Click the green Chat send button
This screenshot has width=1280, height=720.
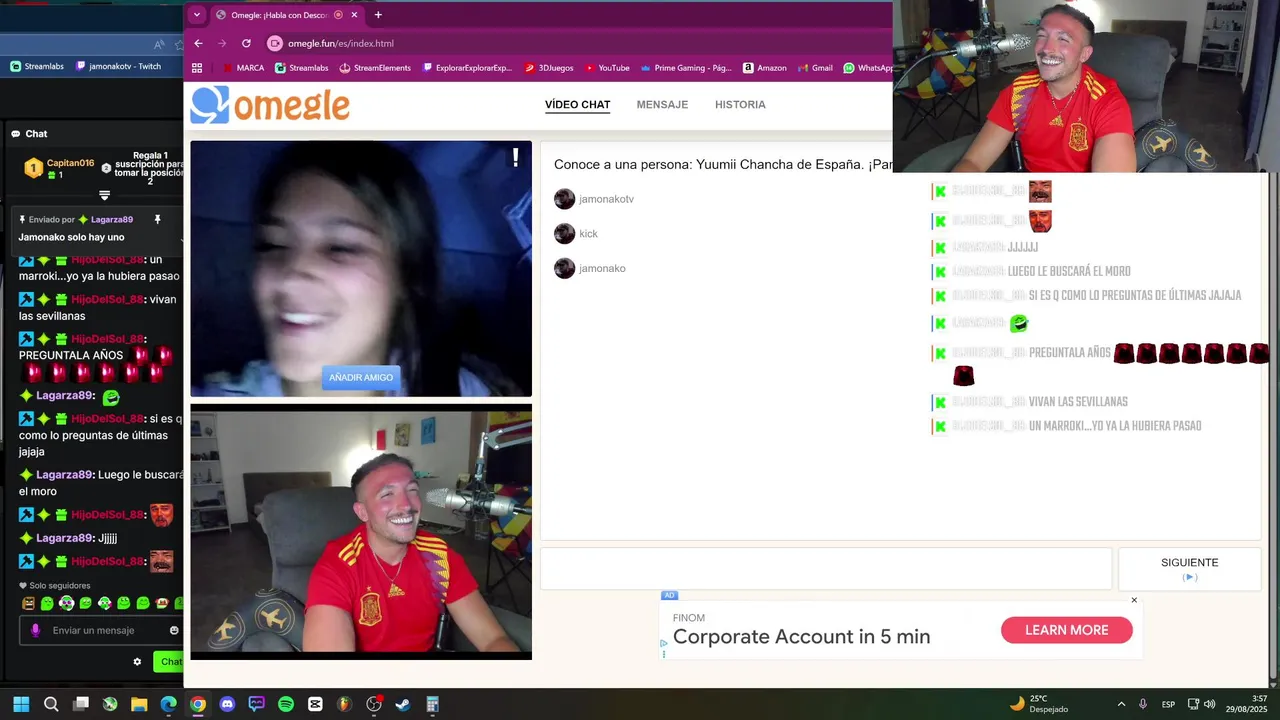point(169,661)
